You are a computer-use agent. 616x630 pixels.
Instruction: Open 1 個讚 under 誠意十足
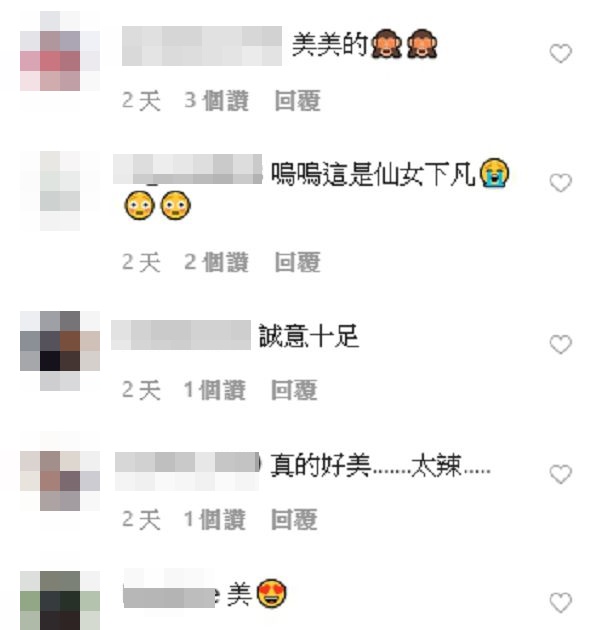click(215, 390)
